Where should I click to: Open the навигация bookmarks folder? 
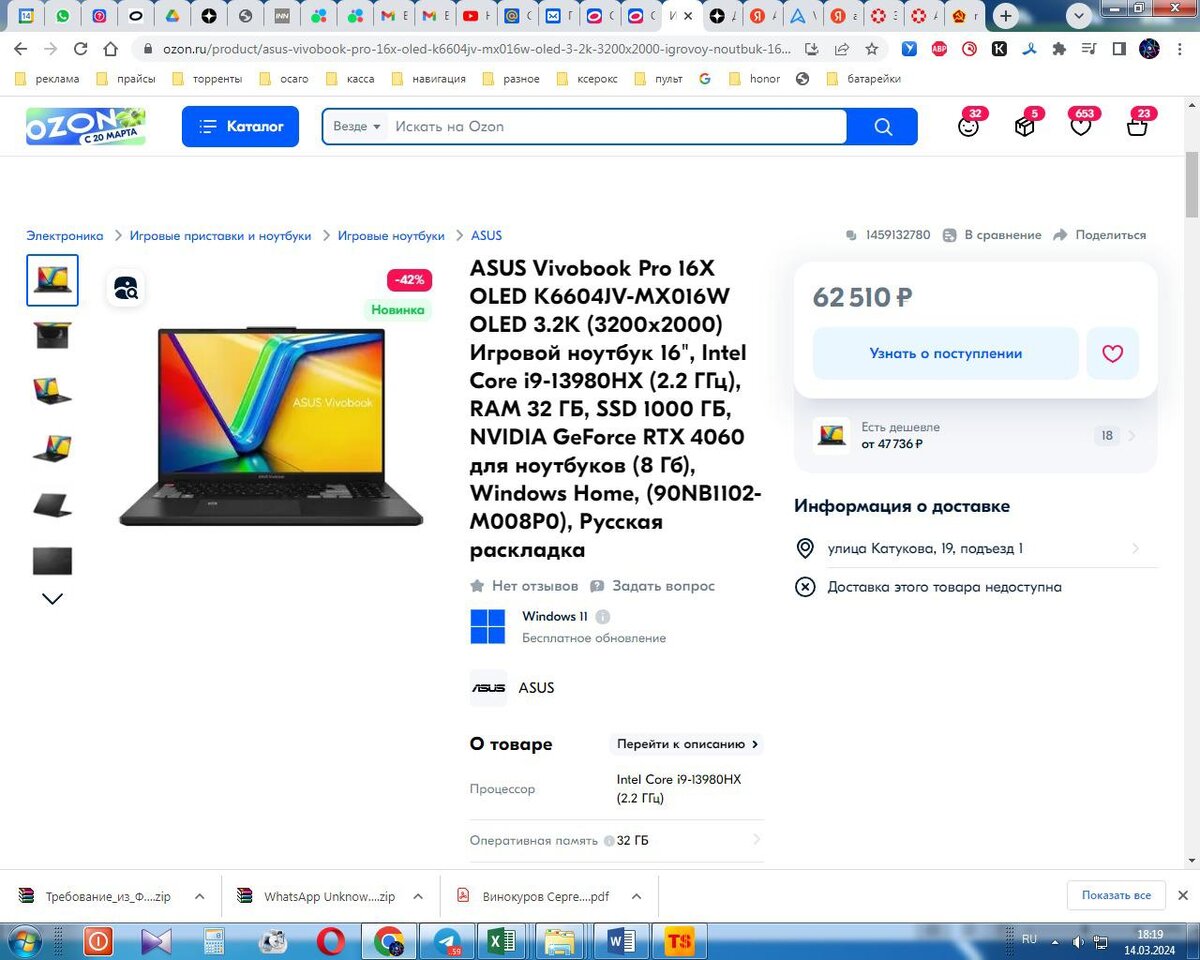tap(428, 79)
